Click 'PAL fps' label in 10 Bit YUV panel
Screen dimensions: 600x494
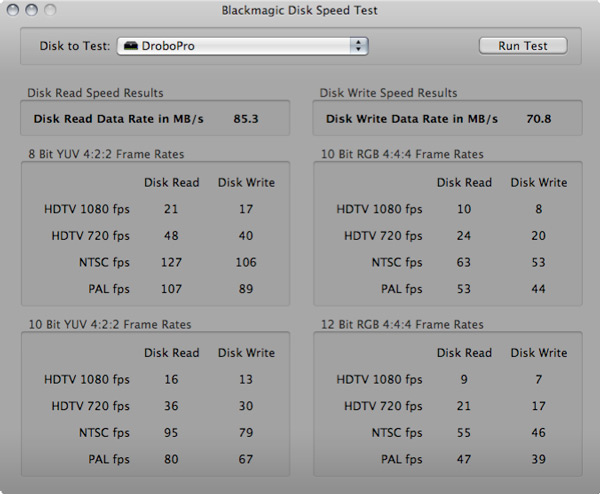coord(109,459)
